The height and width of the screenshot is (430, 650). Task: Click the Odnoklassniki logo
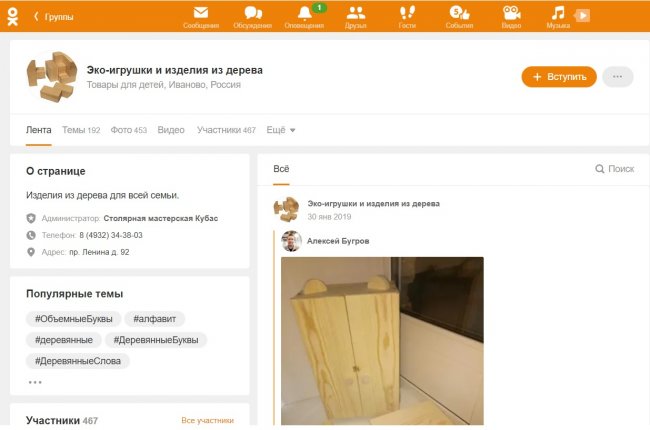coord(12,15)
